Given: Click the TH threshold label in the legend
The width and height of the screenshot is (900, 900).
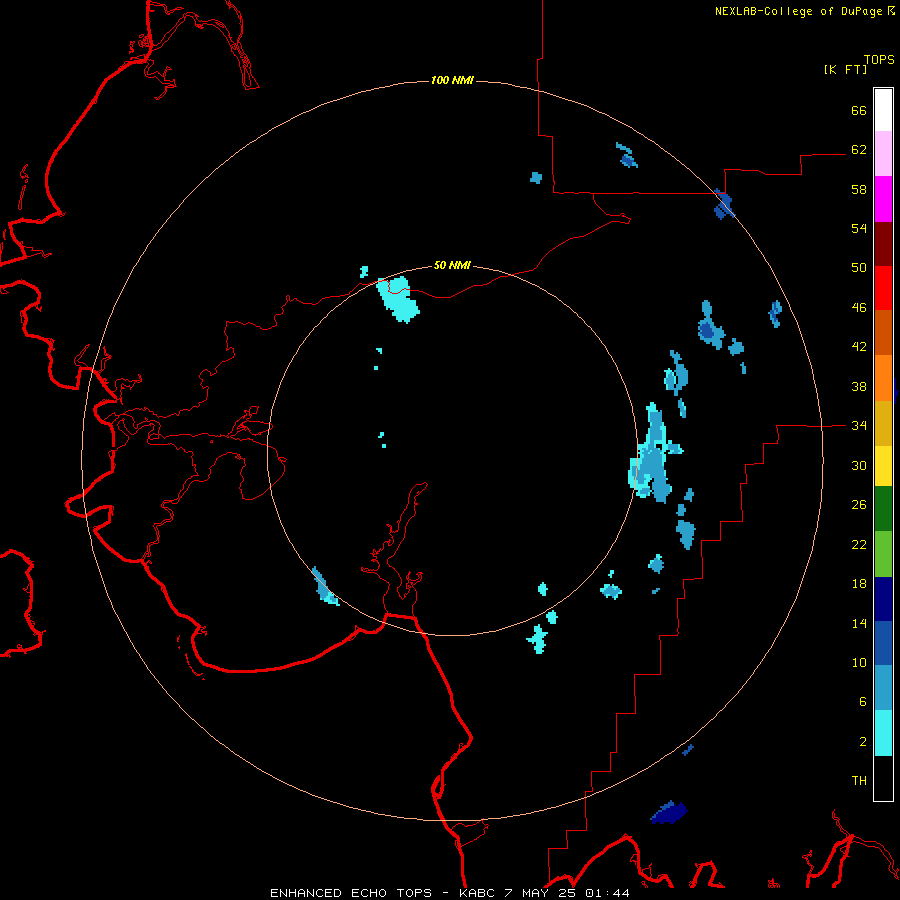Looking at the screenshot, I should pyautogui.click(x=859, y=780).
